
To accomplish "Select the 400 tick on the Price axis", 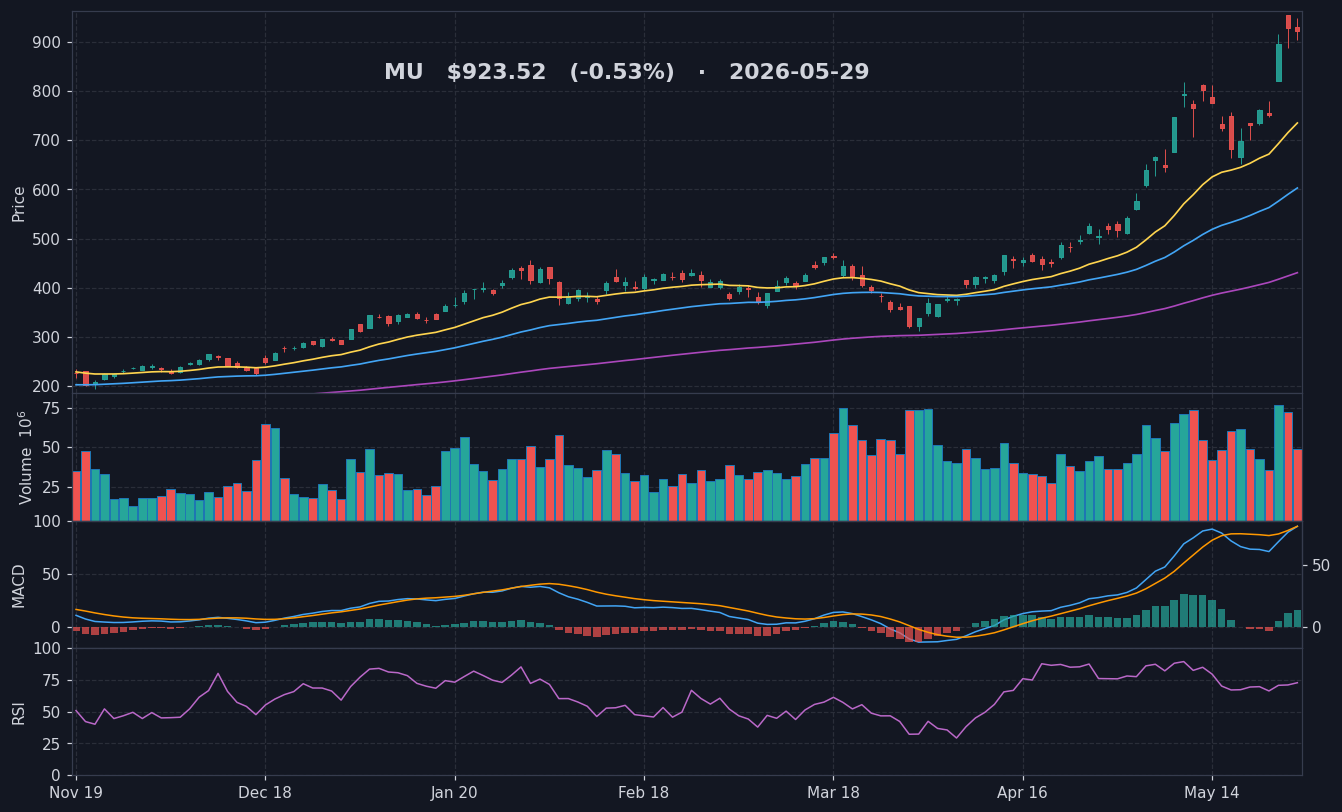I will [x=47, y=288].
